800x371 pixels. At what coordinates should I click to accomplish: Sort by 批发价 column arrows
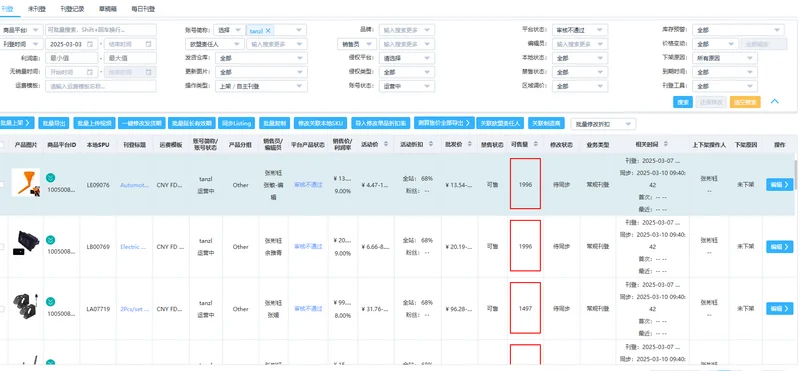[x=469, y=145]
